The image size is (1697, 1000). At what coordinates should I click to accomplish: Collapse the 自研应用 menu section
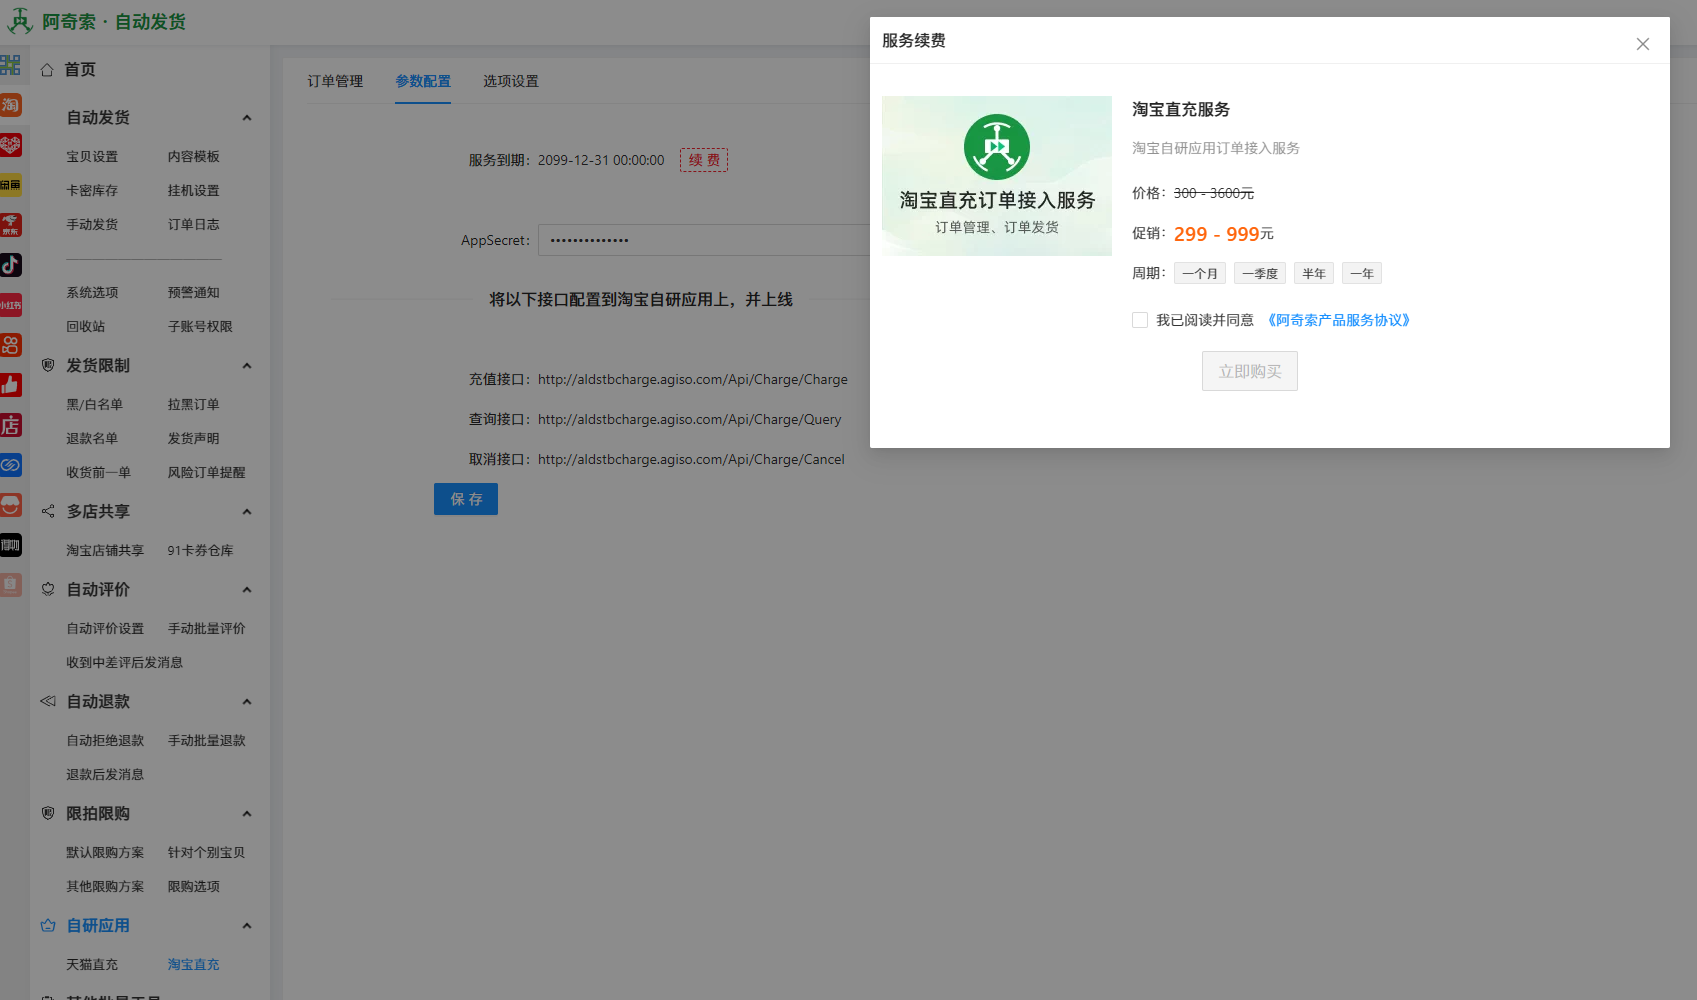[247, 926]
